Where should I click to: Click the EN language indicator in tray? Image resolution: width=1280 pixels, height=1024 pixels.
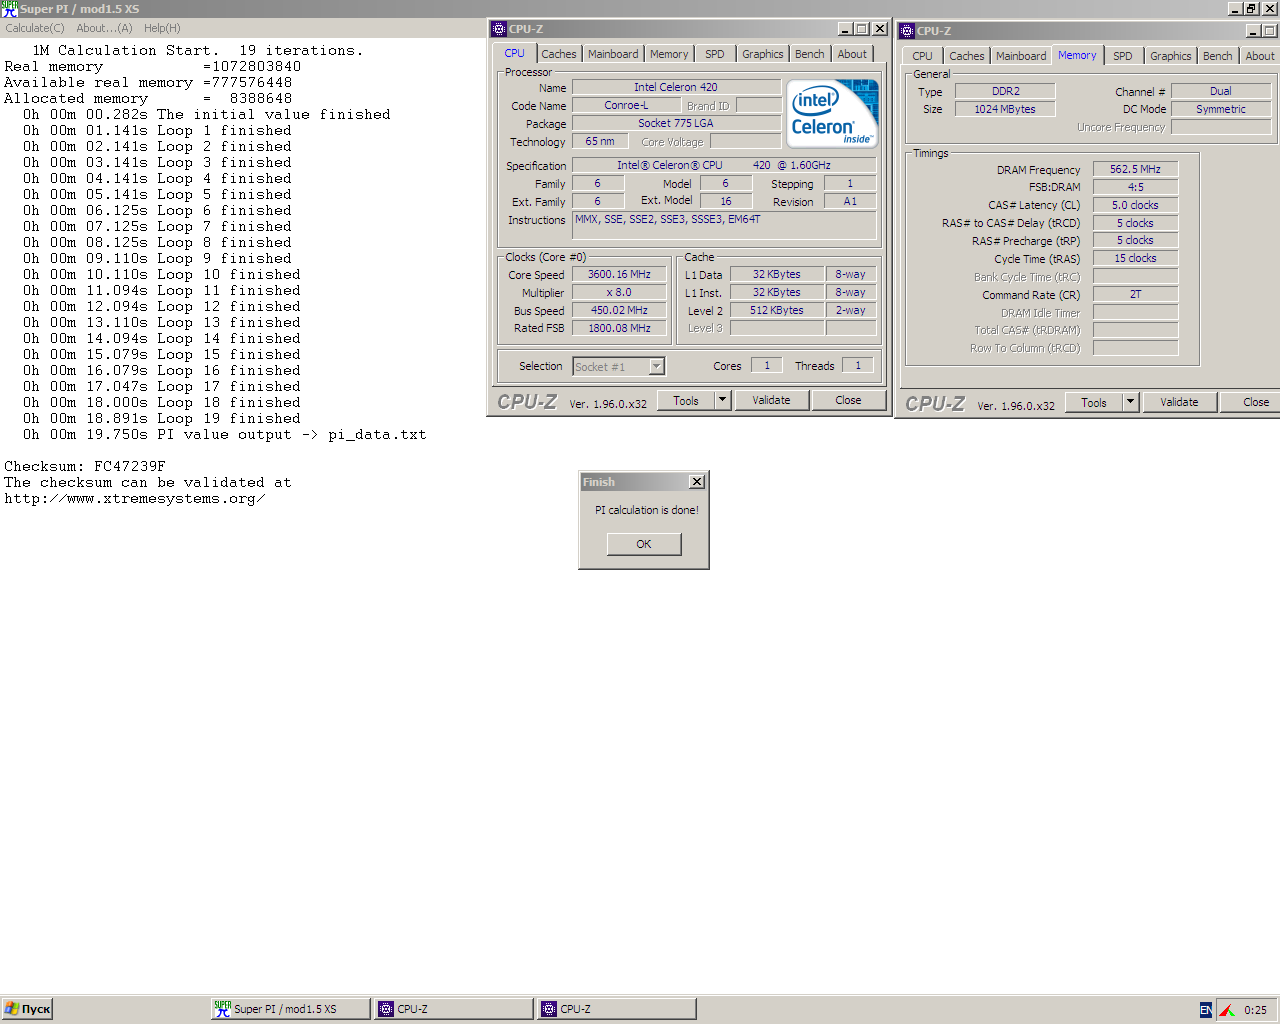click(x=1205, y=1010)
